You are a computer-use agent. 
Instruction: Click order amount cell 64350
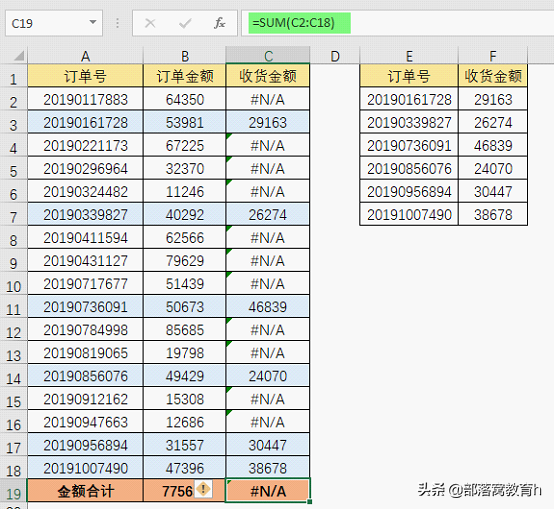coord(185,99)
